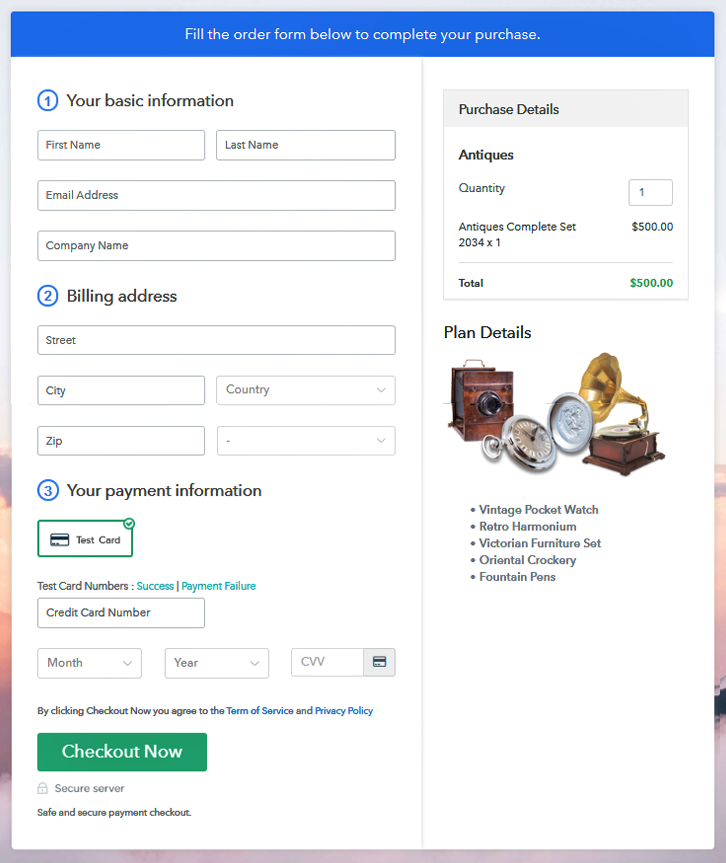
Task: Open the Country dropdown
Action: (305, 390)
